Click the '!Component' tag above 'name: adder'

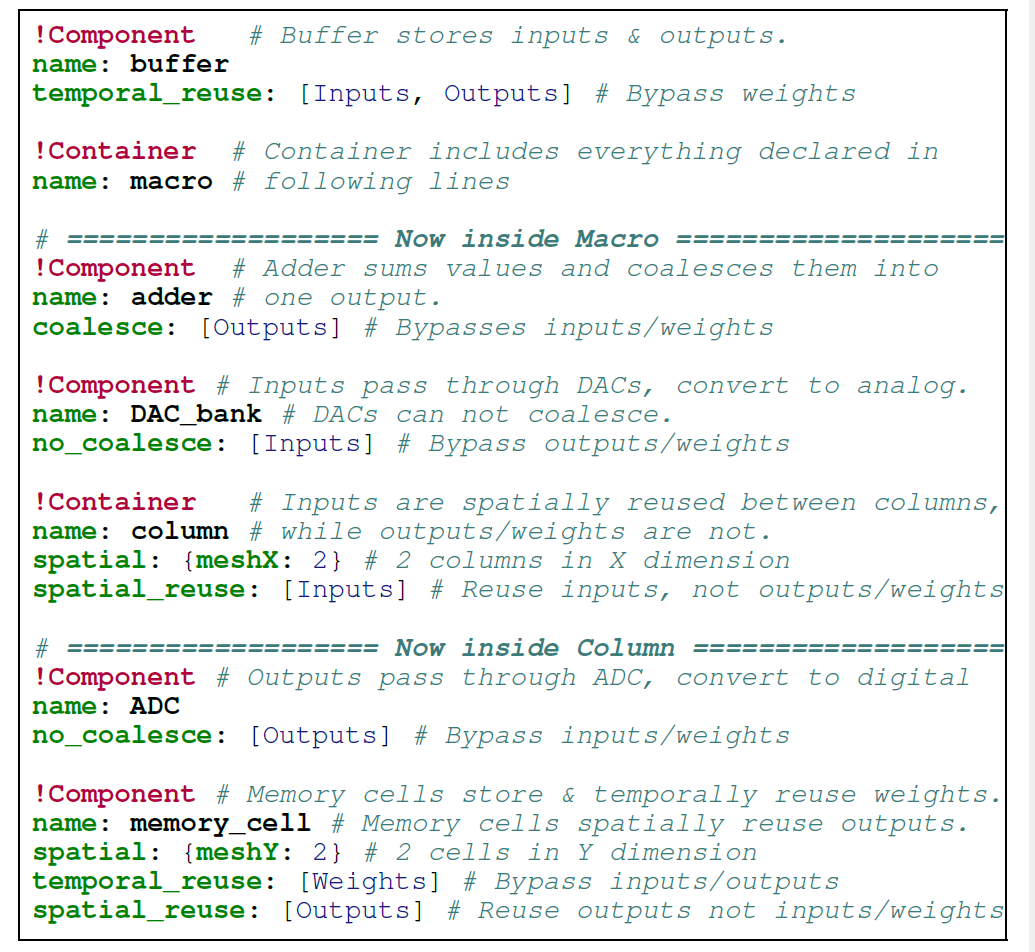(114, 268)
